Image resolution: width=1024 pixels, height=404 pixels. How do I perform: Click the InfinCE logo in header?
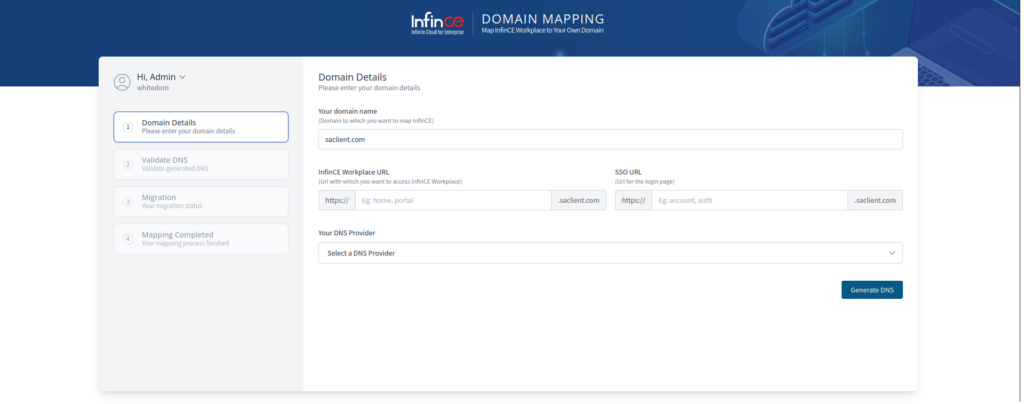point(437,23)
